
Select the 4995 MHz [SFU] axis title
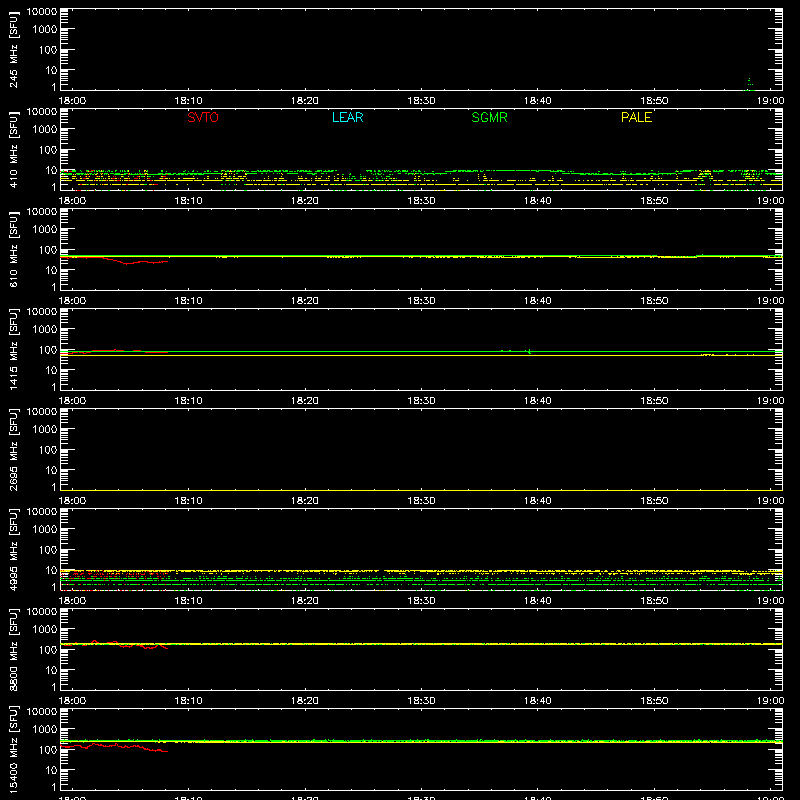[x=13, y=549]
